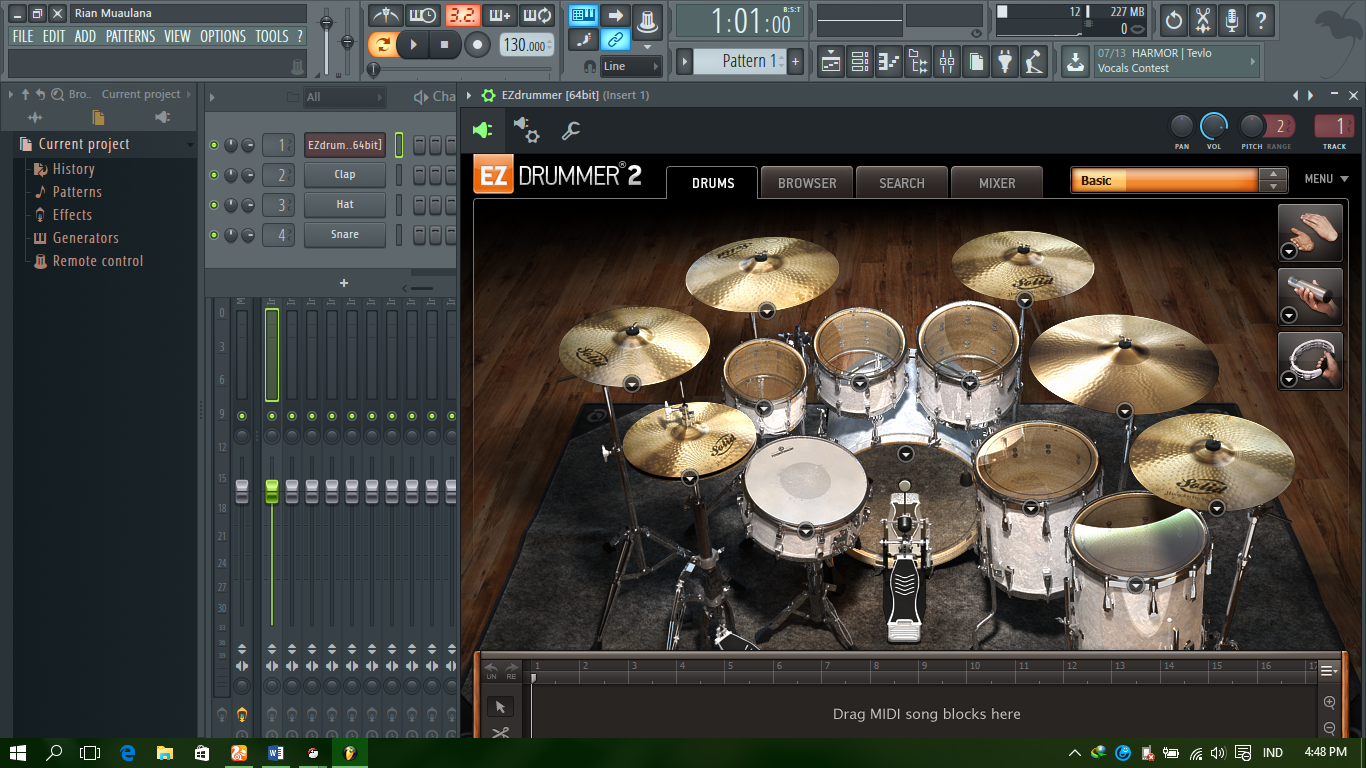This screenshot has height=768, width=1366.
Task: Collapse the Current project folder arrow
Action: coord(190,145)
